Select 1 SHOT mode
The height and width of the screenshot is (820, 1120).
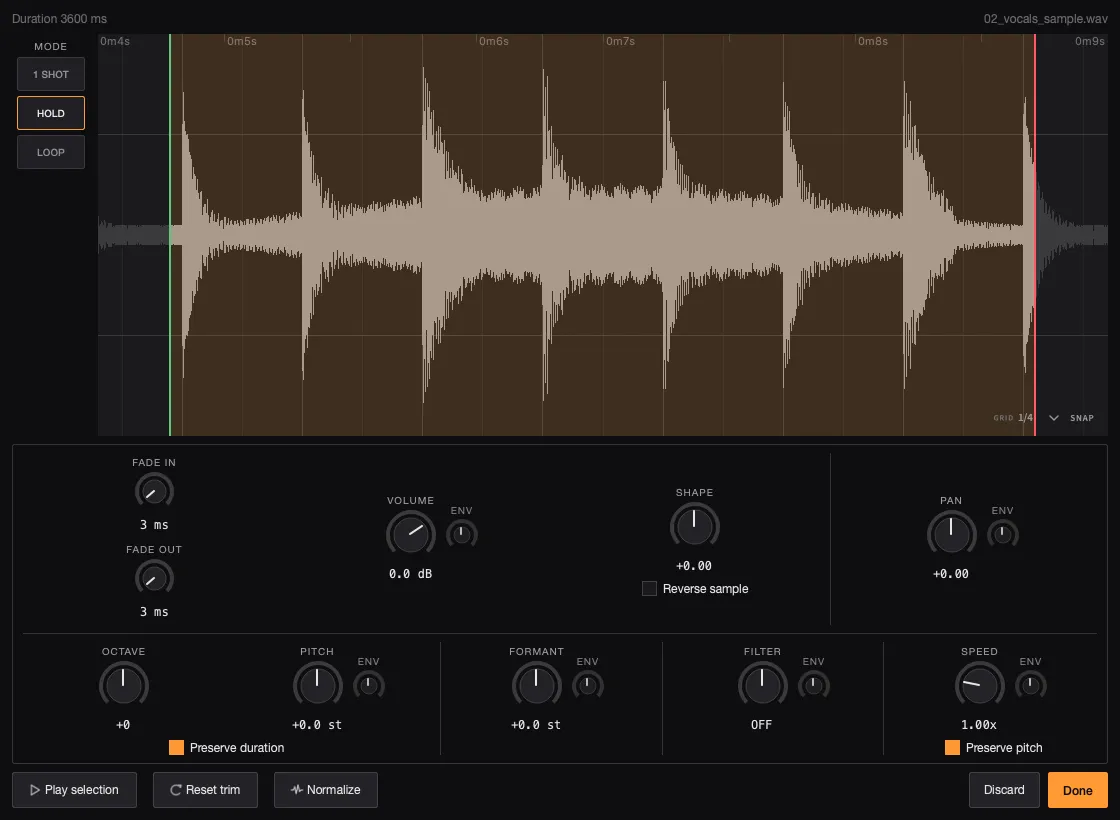51,74
